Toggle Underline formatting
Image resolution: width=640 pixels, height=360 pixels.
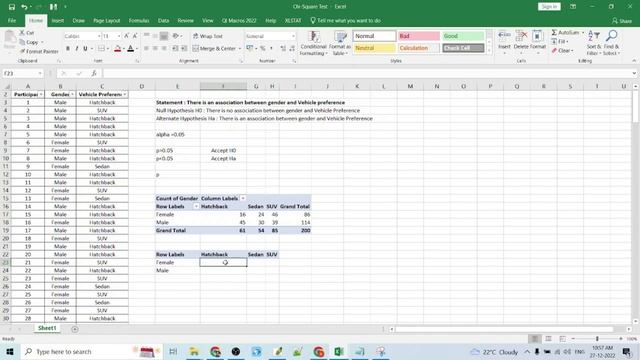point(85,49)
